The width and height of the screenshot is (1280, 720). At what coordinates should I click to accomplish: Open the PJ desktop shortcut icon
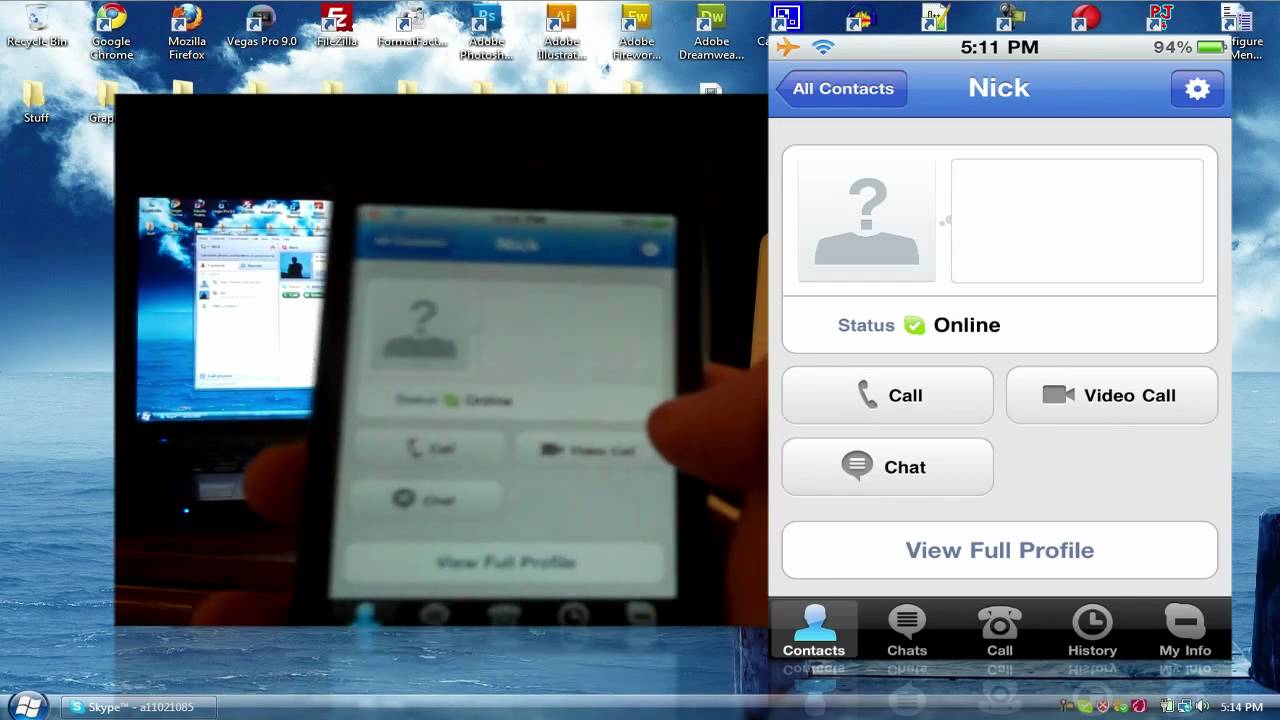click(1161, 17)
